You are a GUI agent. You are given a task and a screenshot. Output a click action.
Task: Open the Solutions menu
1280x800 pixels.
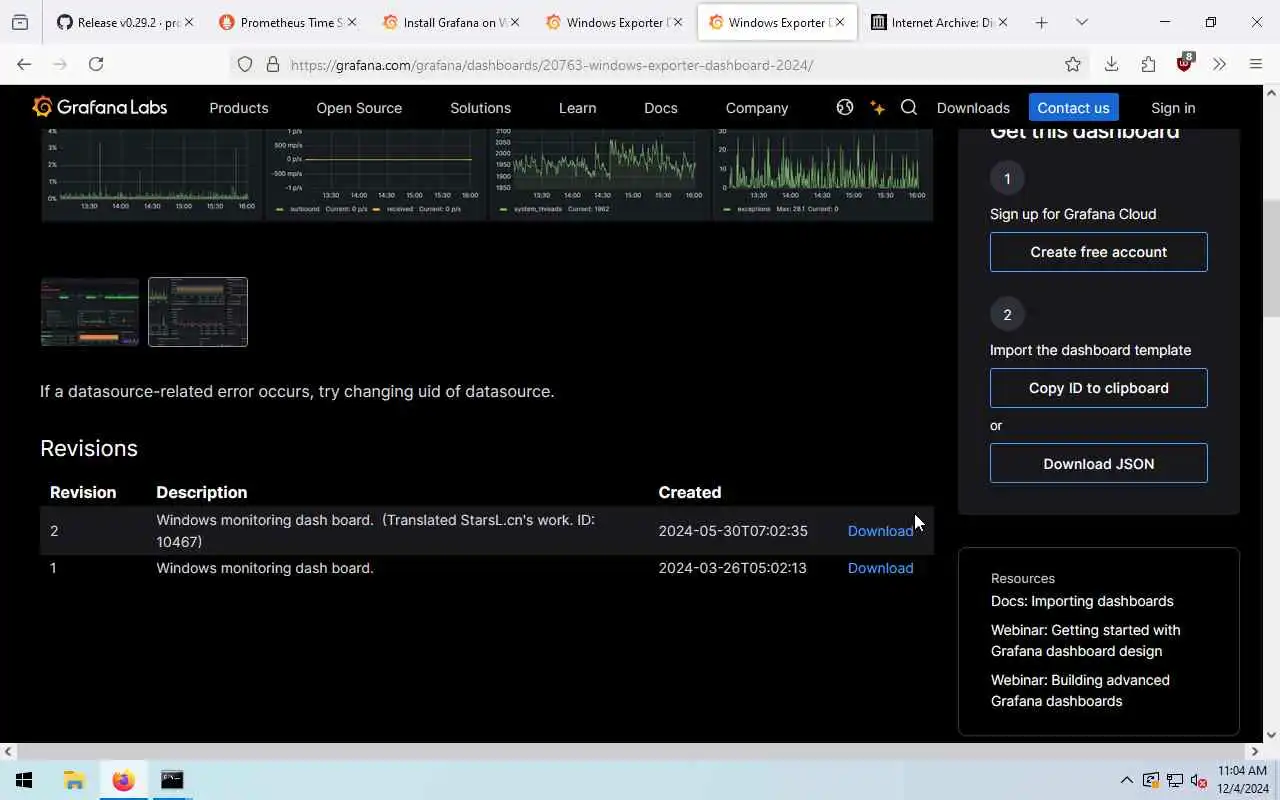480,108
